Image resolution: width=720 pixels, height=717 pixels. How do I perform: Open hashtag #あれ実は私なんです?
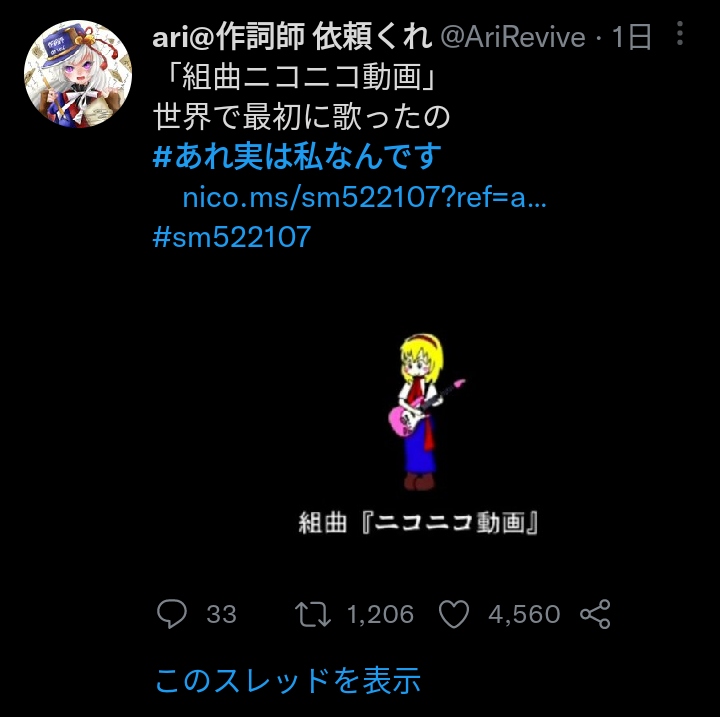point(297,157)
